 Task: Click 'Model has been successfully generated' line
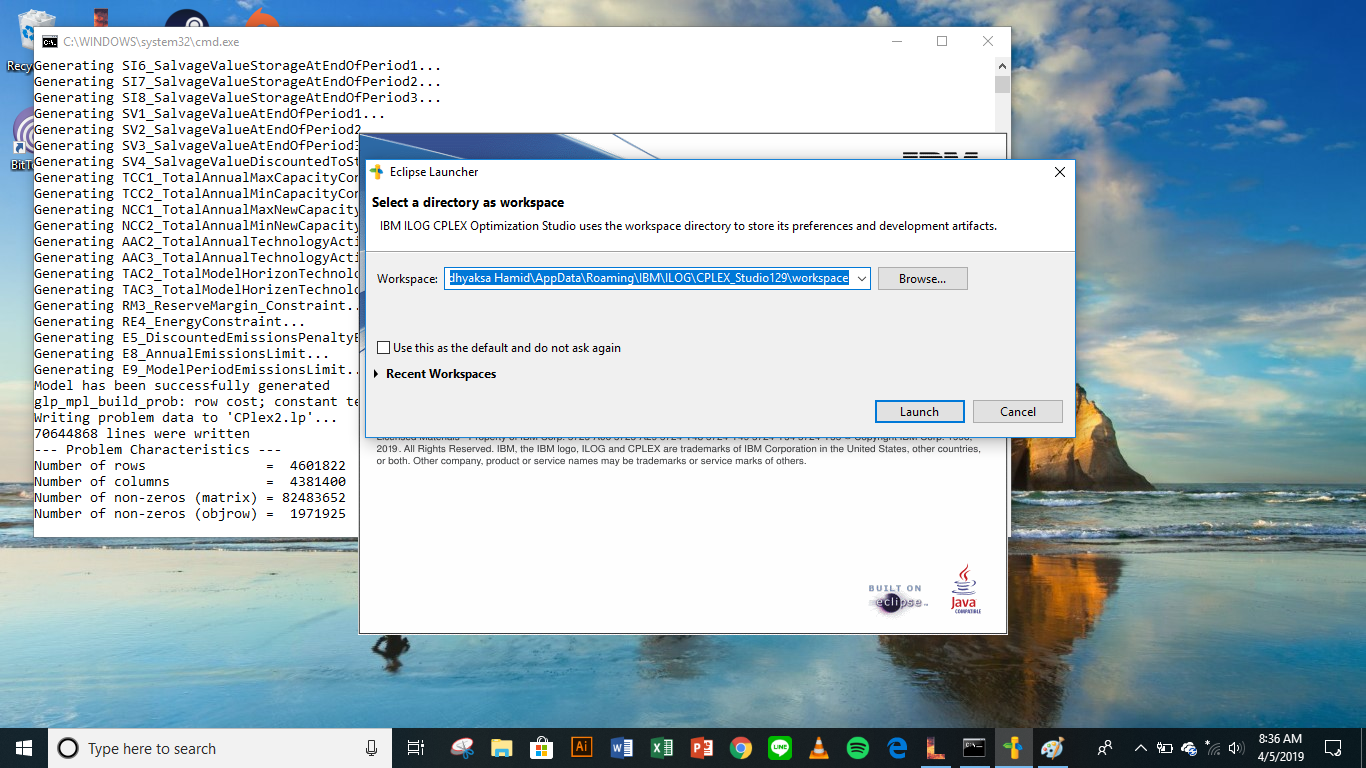coord(182,385)
